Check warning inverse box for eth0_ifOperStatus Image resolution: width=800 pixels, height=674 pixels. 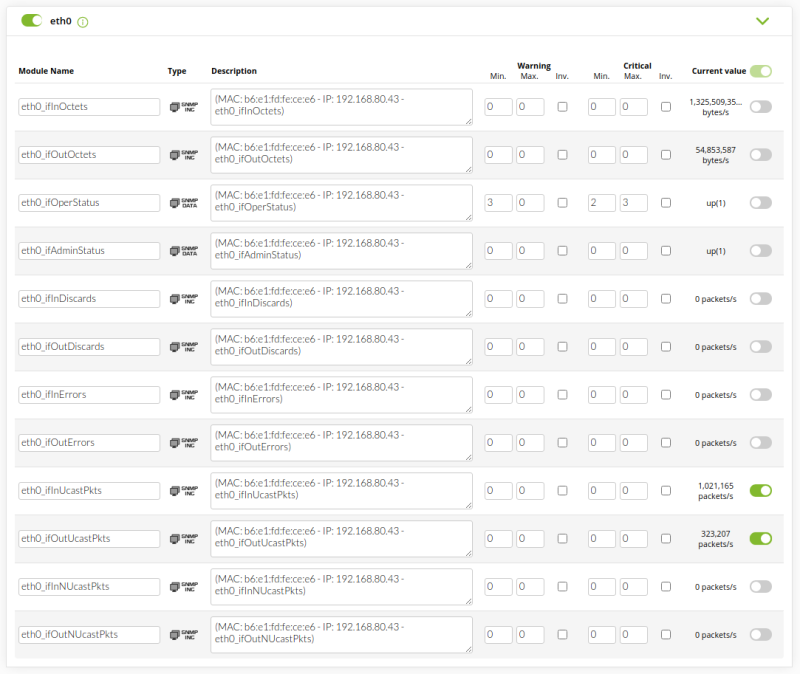[562, 203]
